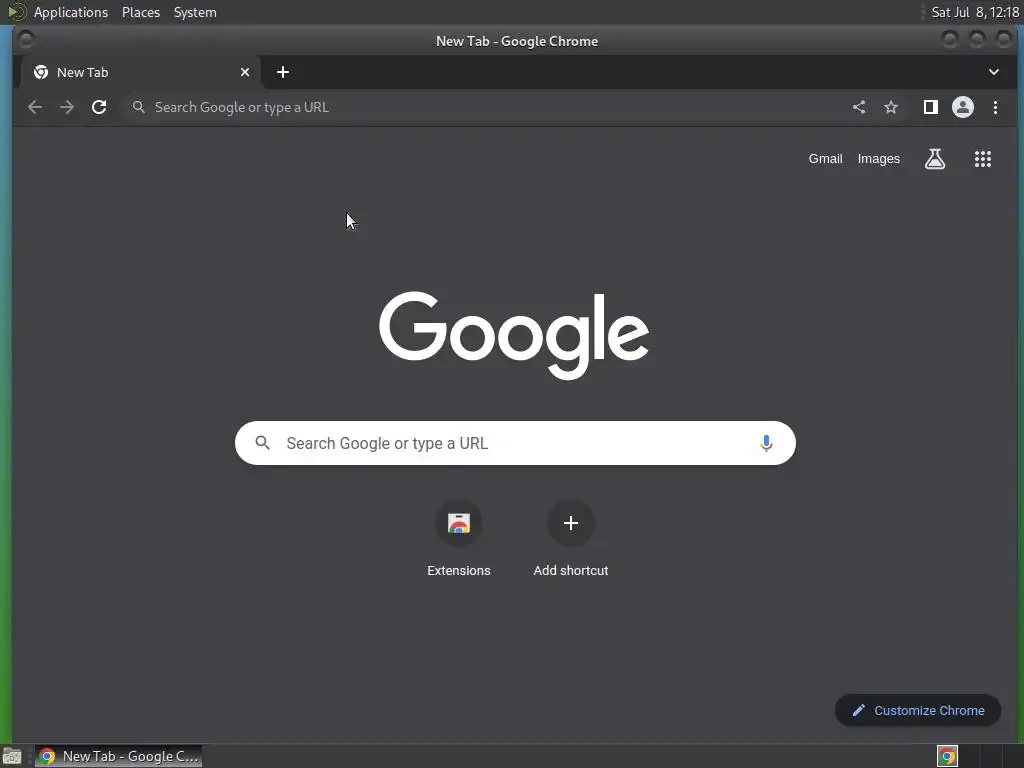Open the Images link

pos(878,159)
